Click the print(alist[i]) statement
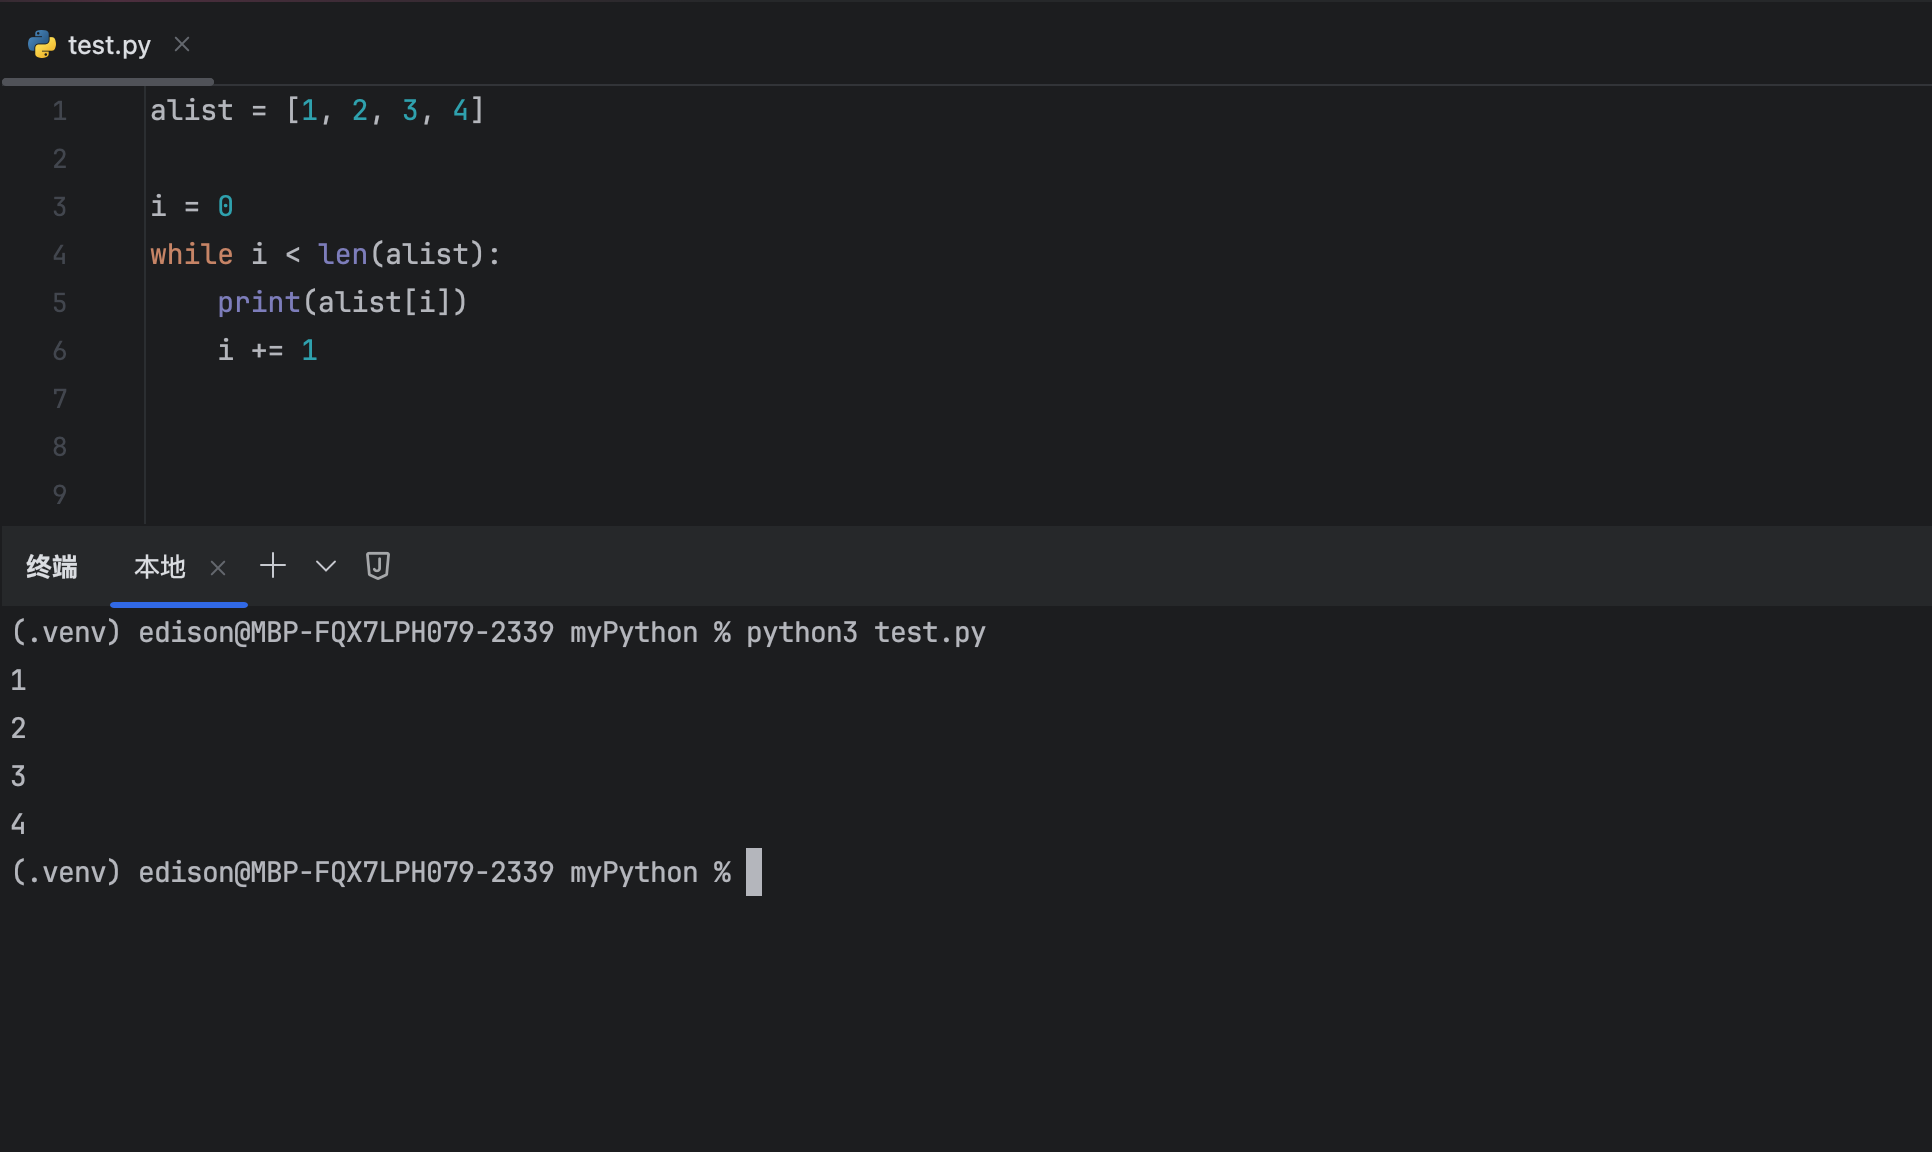Viewport: 1932px width, 1152px height. 342,302
